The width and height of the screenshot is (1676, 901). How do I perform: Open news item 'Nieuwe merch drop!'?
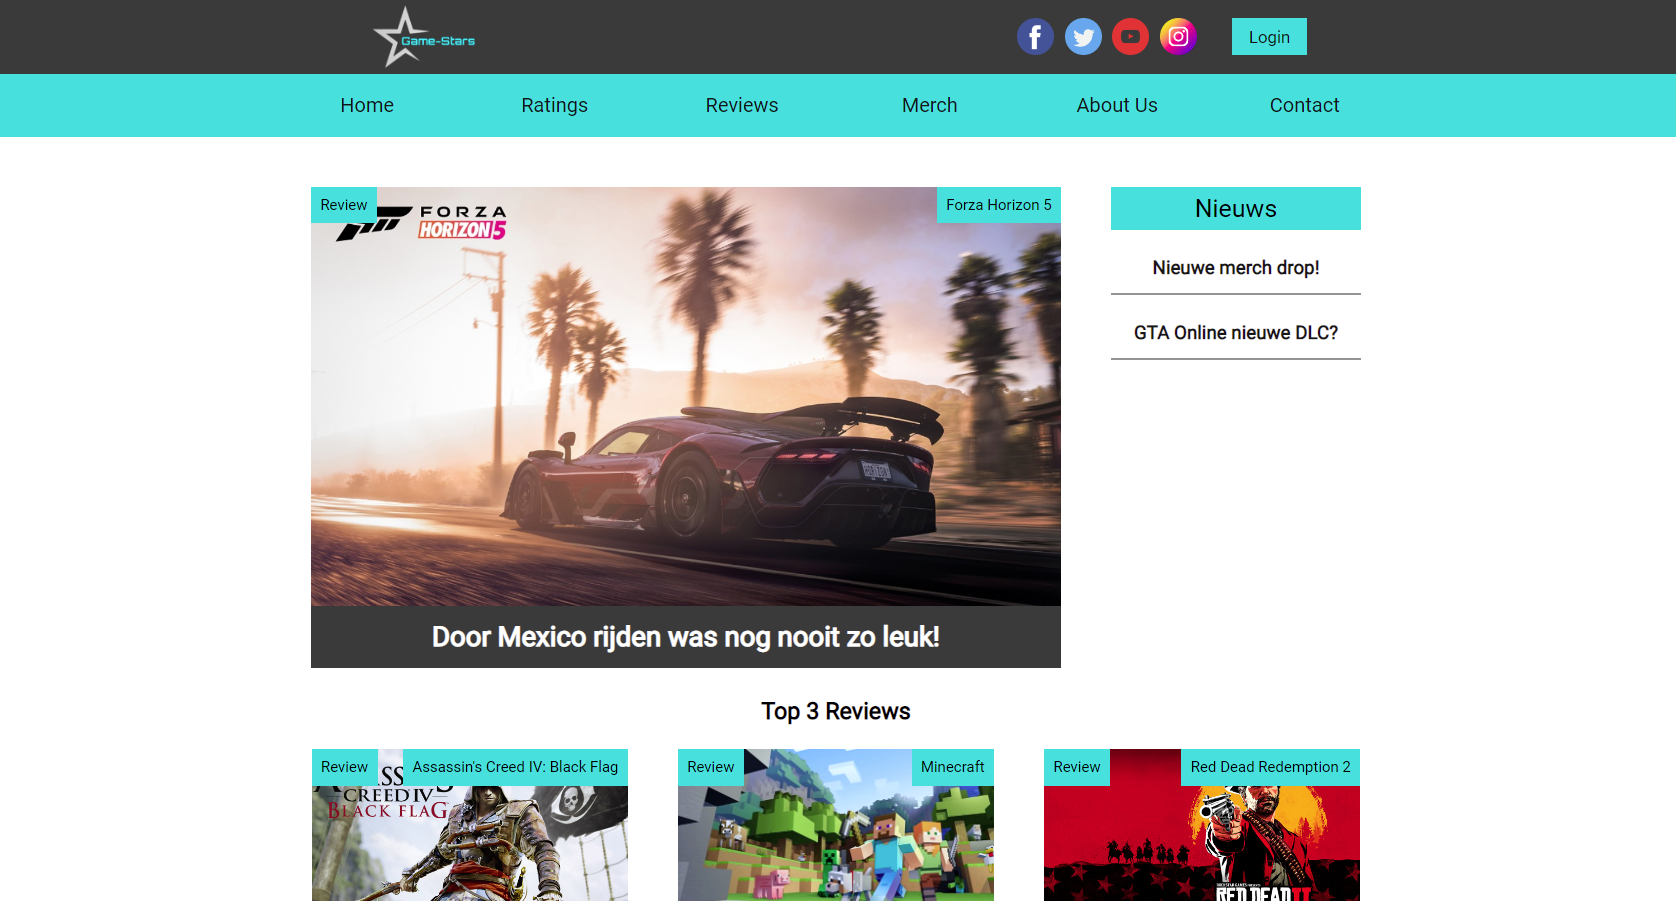[1236, 268]
